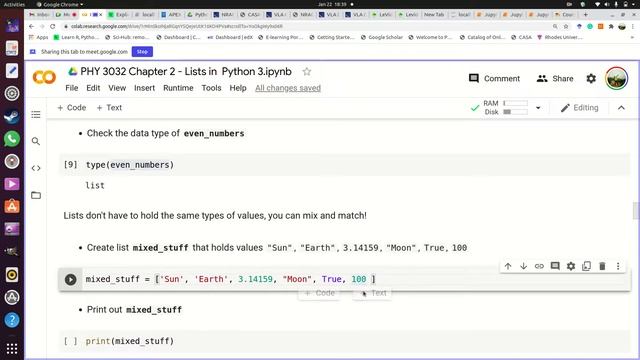Run the mixed_stuff code cell
This screenshot has height=360, width=640.
(x=70, y=280)
